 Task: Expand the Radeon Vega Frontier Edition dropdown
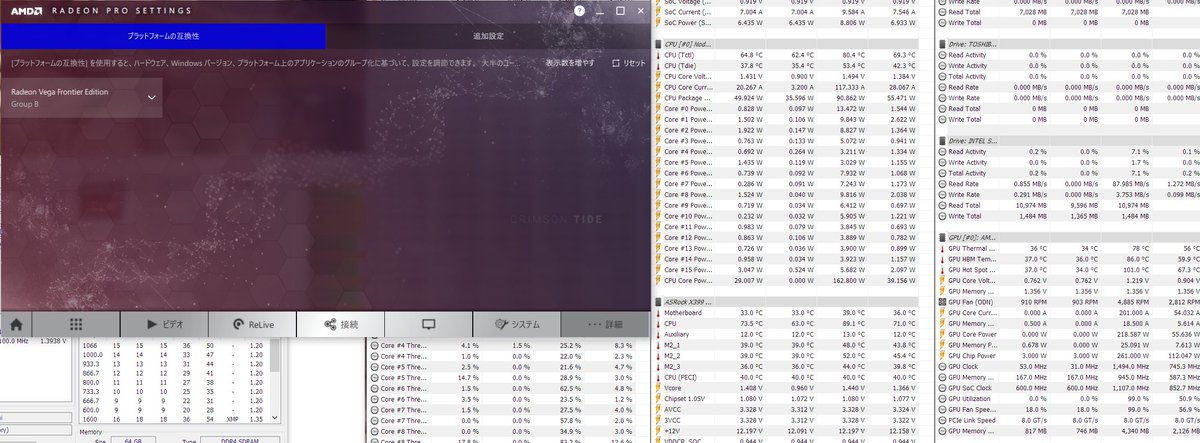82,97
